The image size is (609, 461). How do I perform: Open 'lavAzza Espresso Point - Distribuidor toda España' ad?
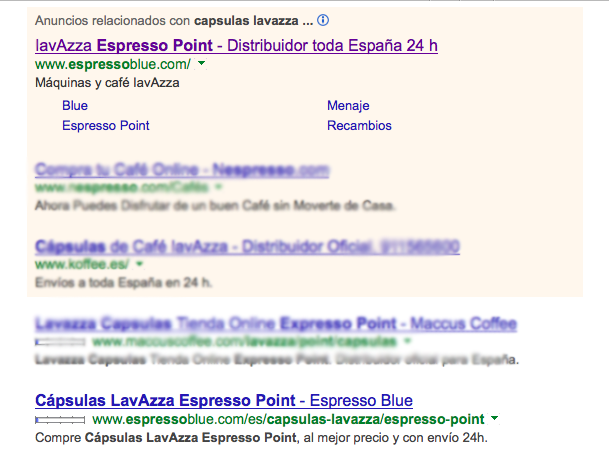click(x=236, y=45)
